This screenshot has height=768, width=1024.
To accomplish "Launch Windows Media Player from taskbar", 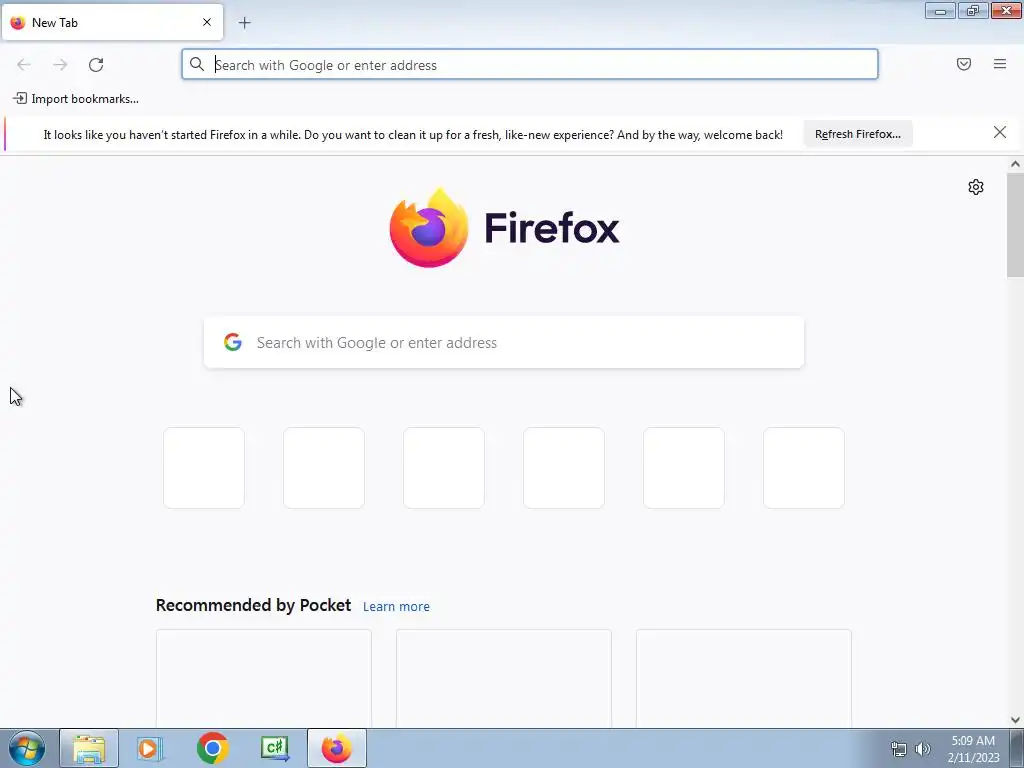I will (149, 748).
